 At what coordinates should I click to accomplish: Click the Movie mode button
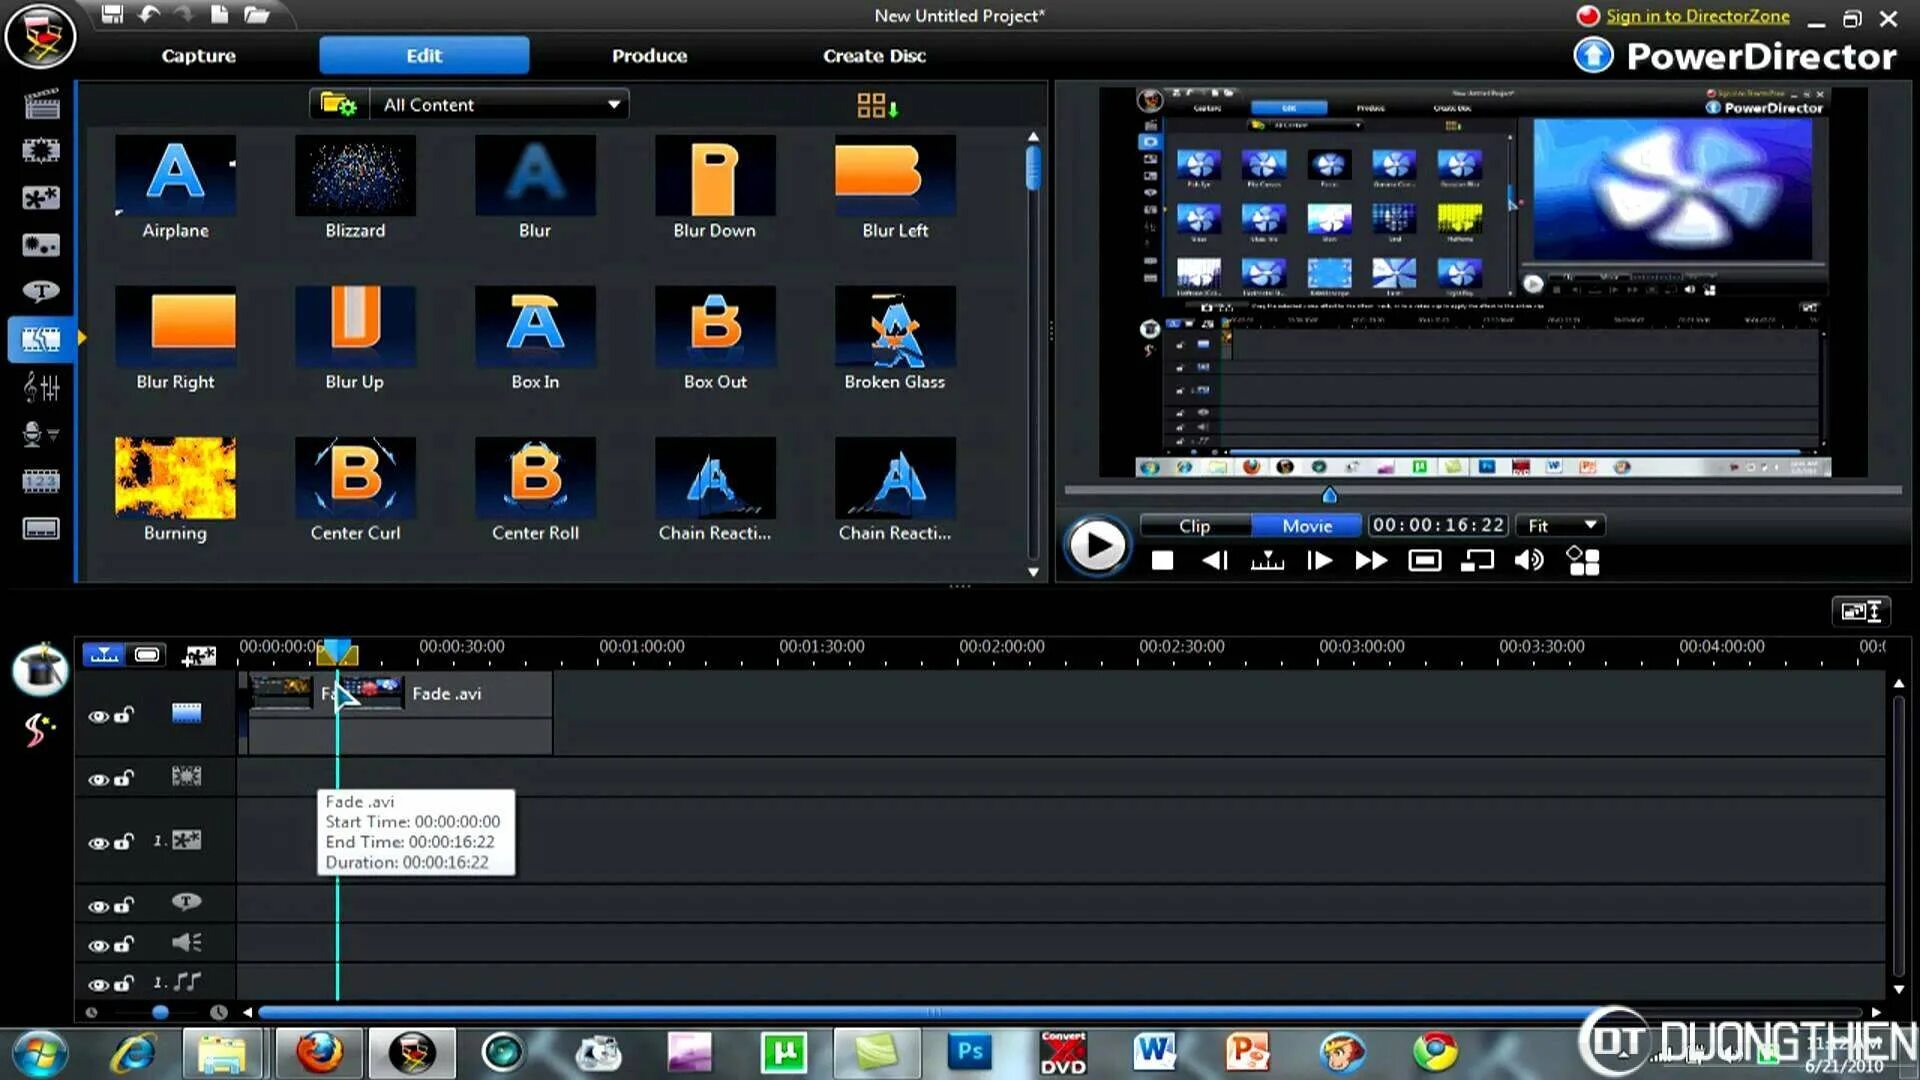1307,525
